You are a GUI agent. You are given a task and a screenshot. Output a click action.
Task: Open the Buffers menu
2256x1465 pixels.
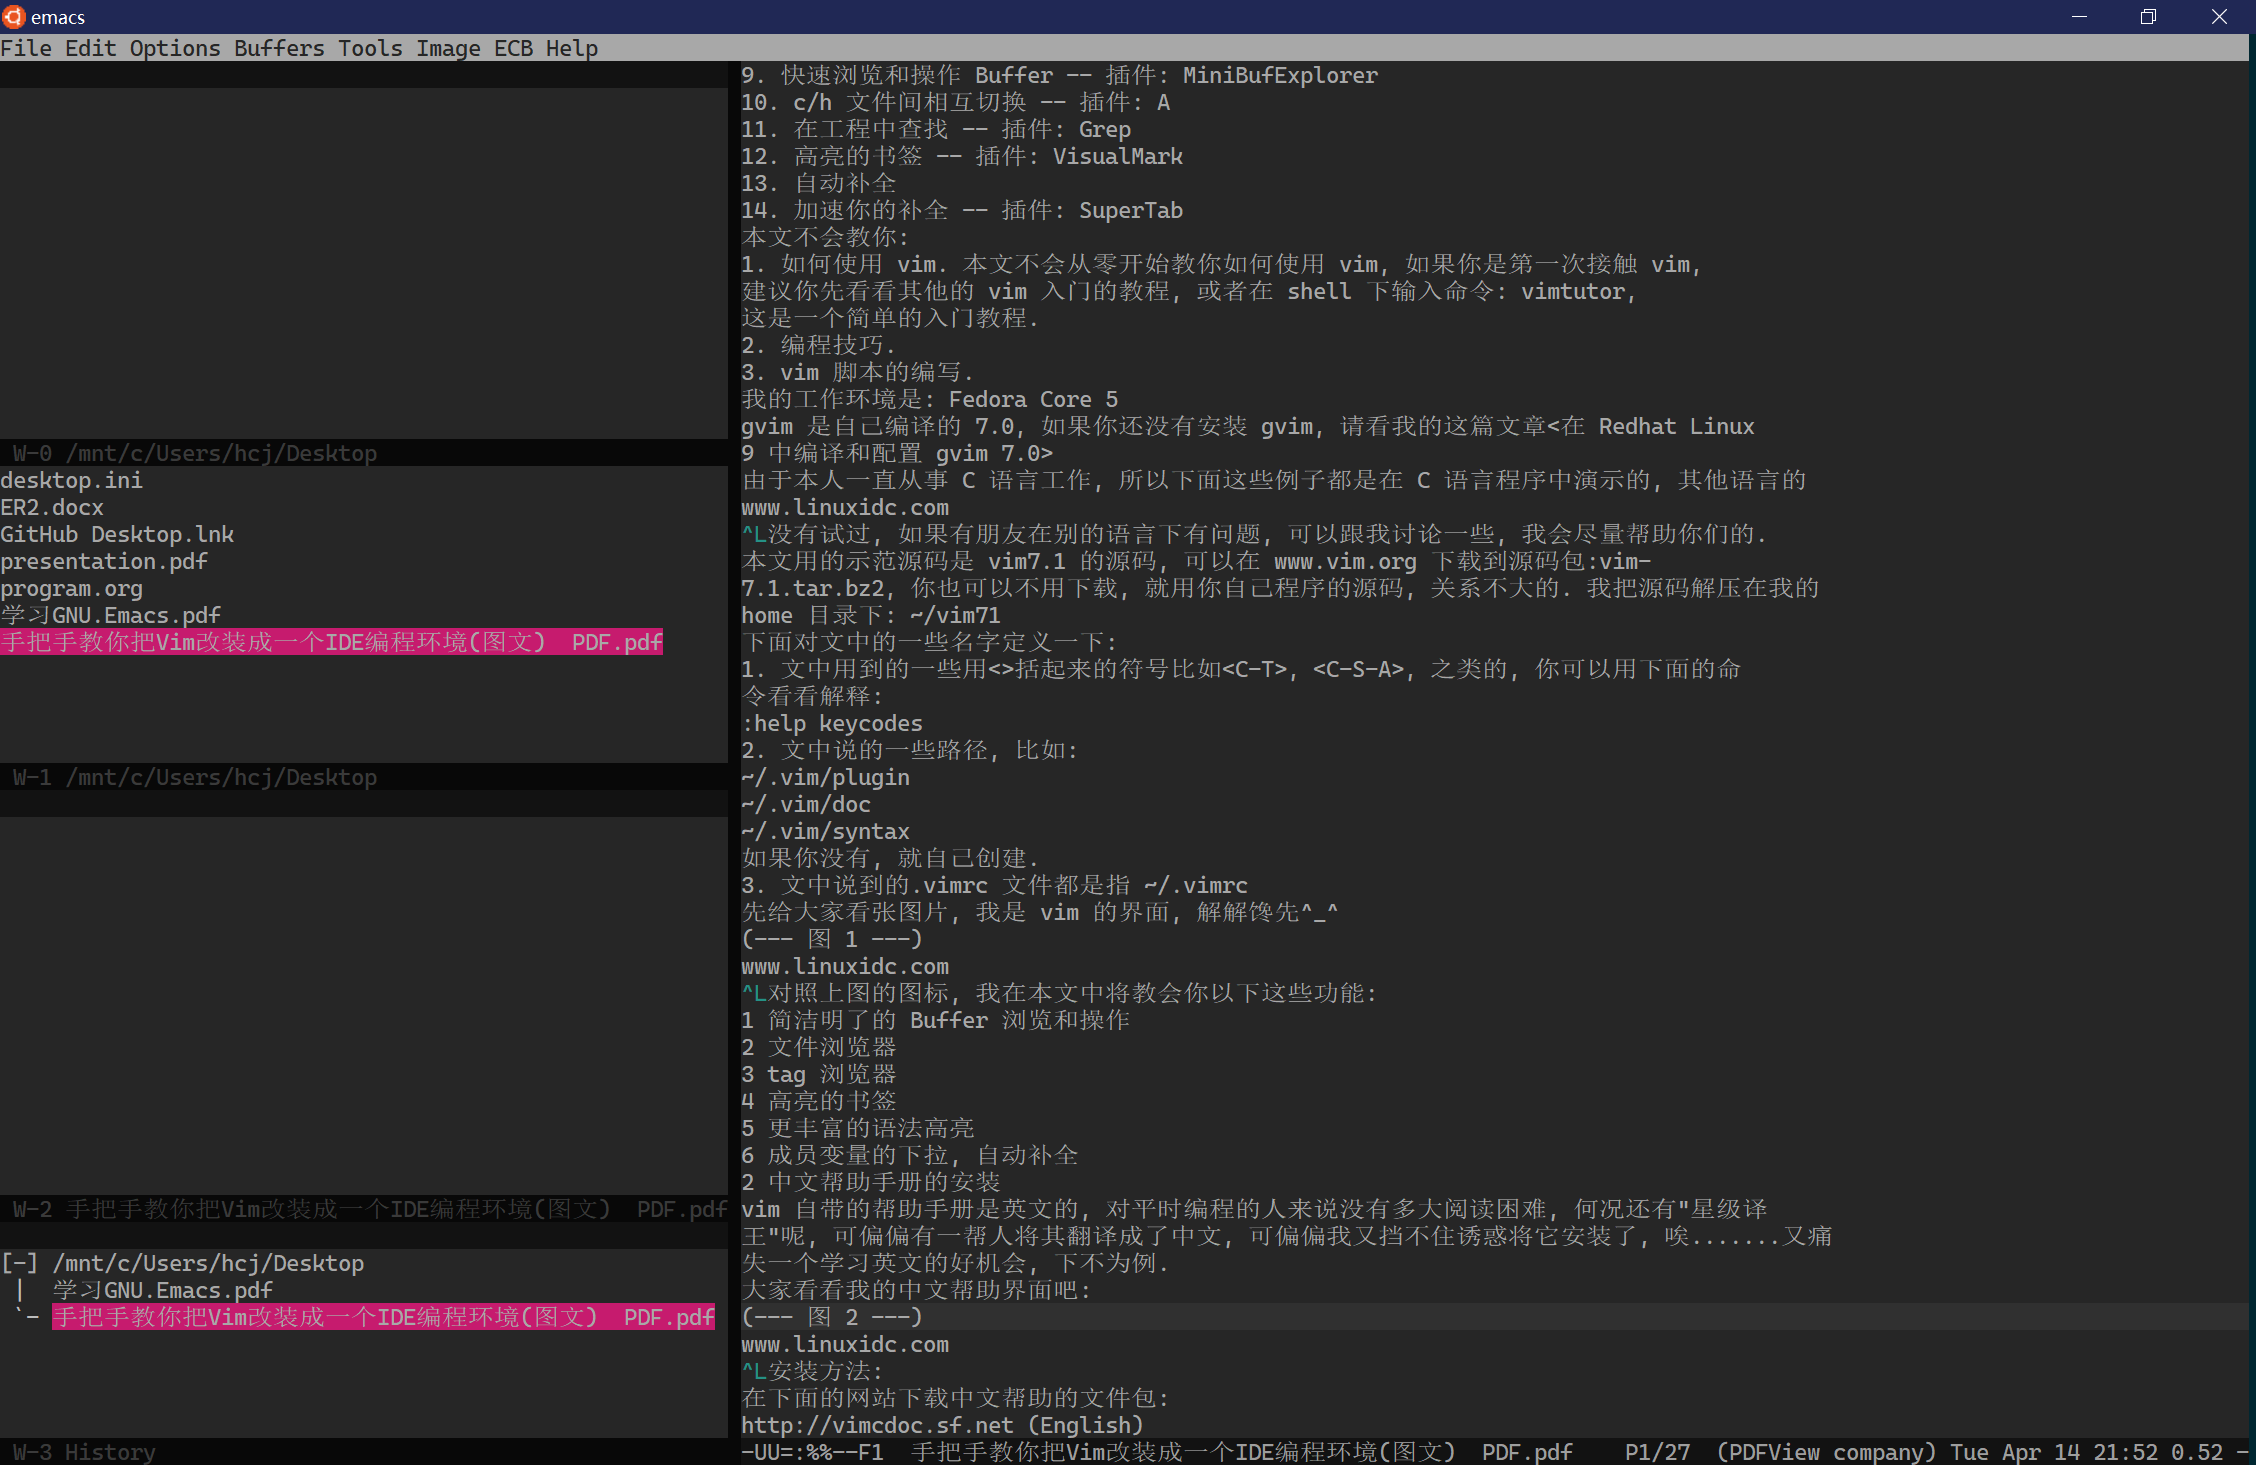click(279, 48)
